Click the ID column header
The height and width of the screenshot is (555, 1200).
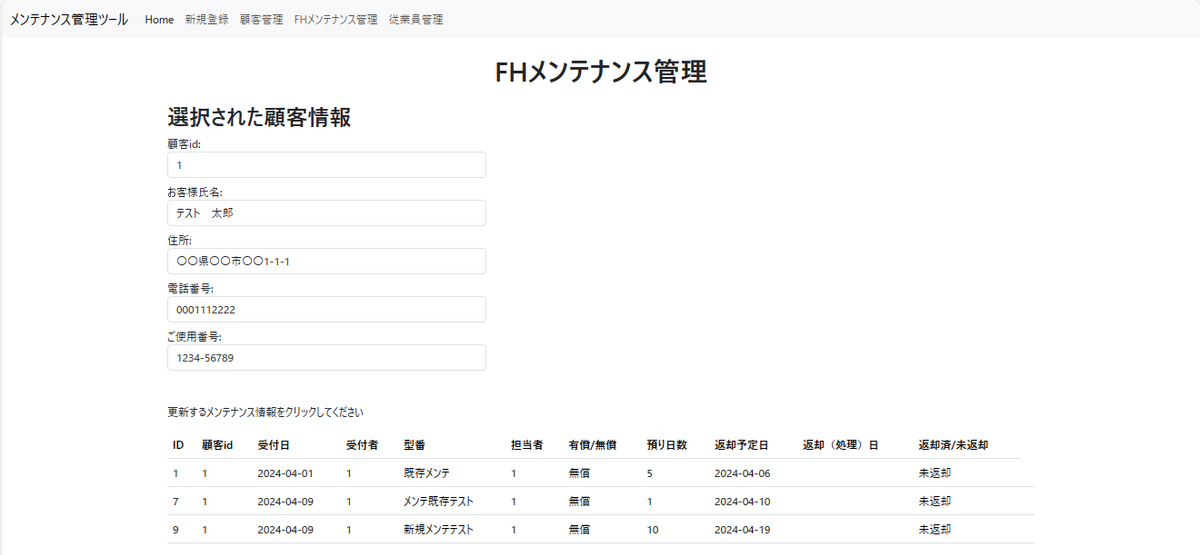coord(178,445)
